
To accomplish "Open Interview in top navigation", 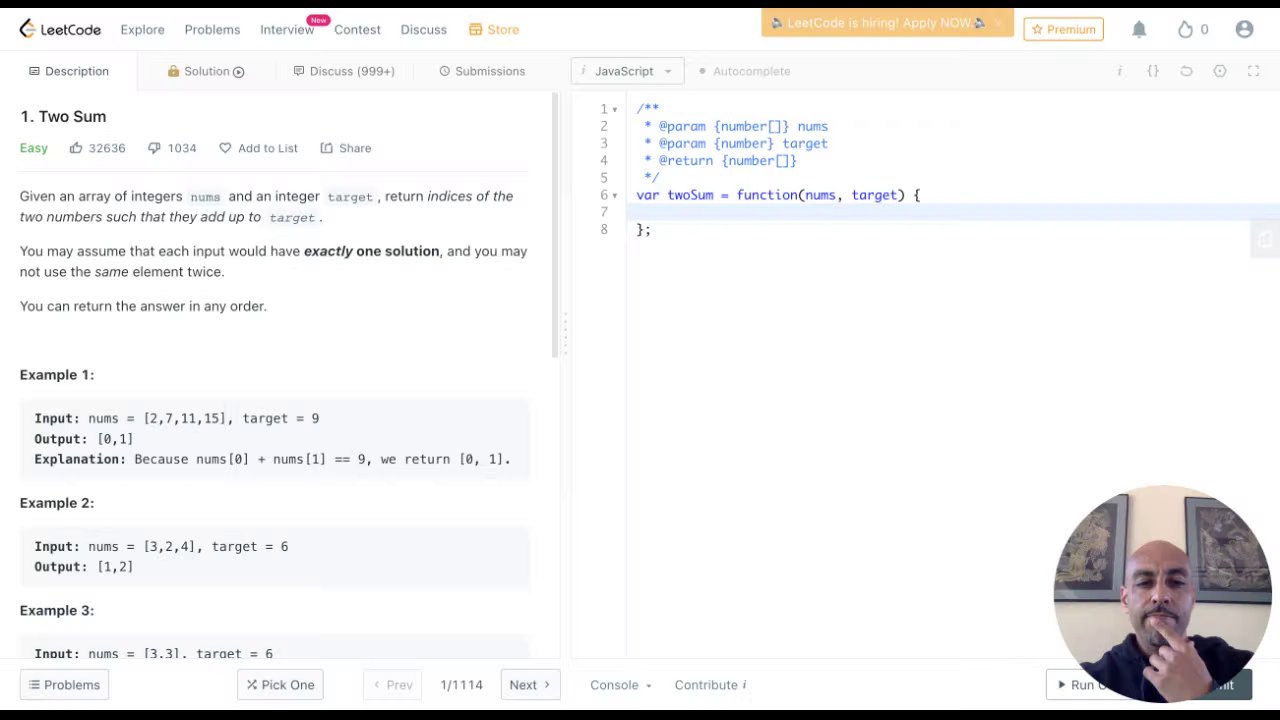I will click(x=287, y=30).
